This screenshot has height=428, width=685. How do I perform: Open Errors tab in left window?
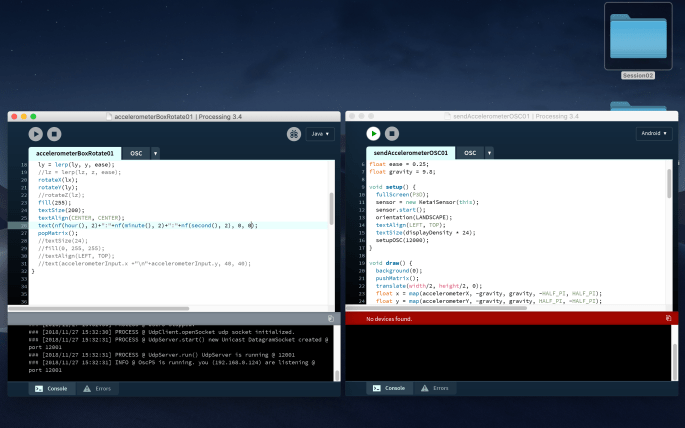tap(97, 389)
